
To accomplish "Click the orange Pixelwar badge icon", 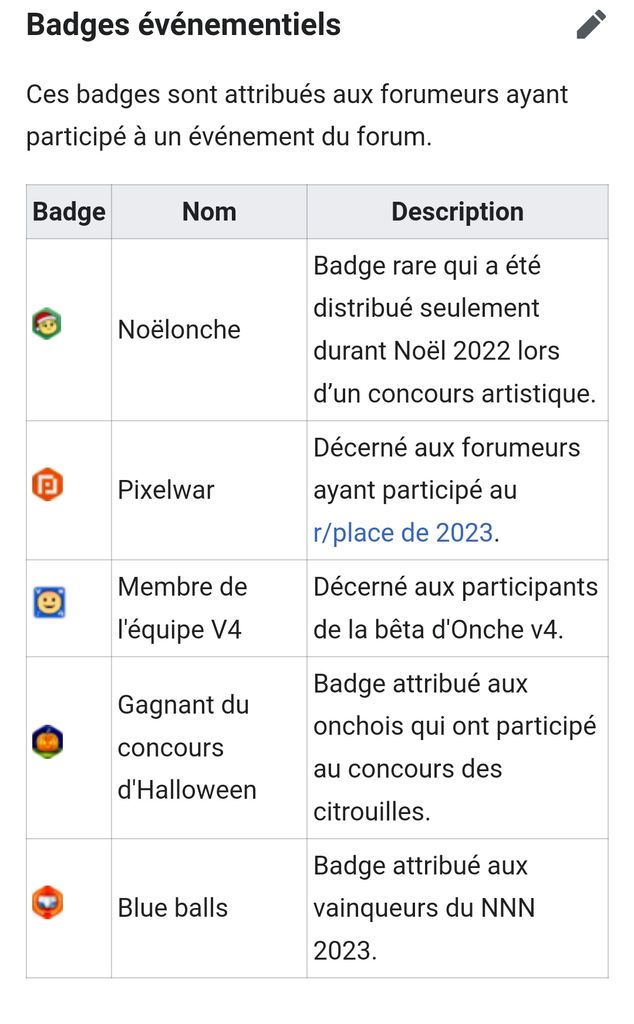I will 48,486.
